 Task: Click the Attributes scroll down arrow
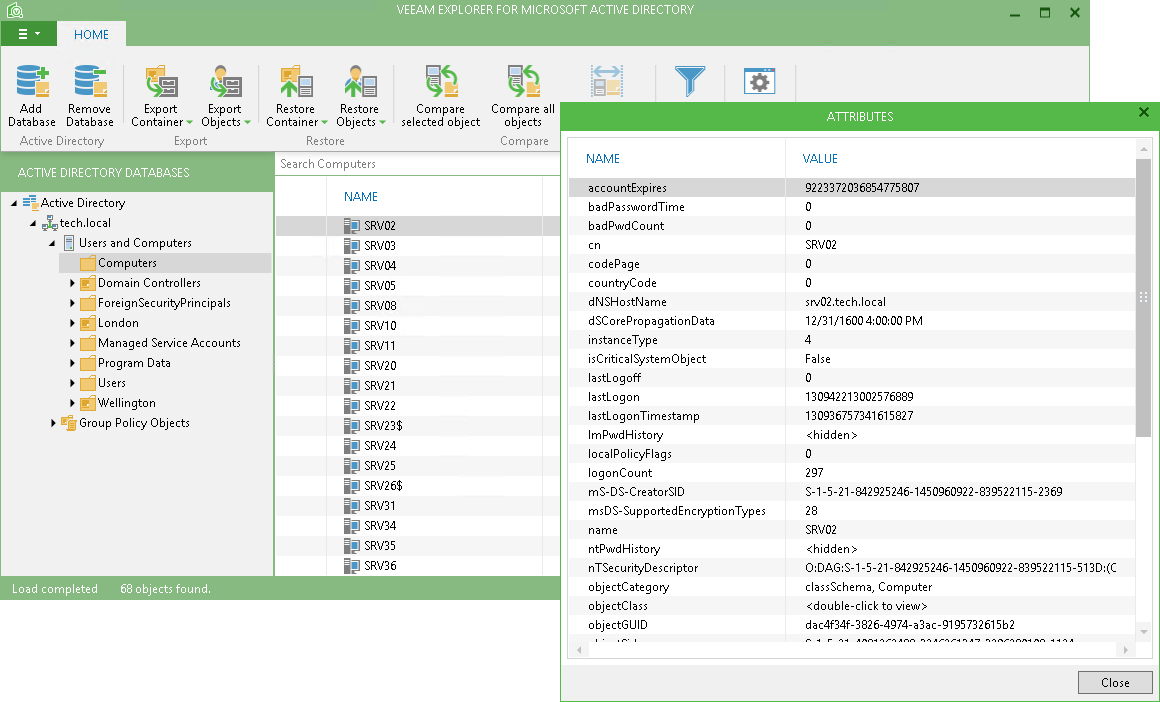click(x=1144, y=632)
